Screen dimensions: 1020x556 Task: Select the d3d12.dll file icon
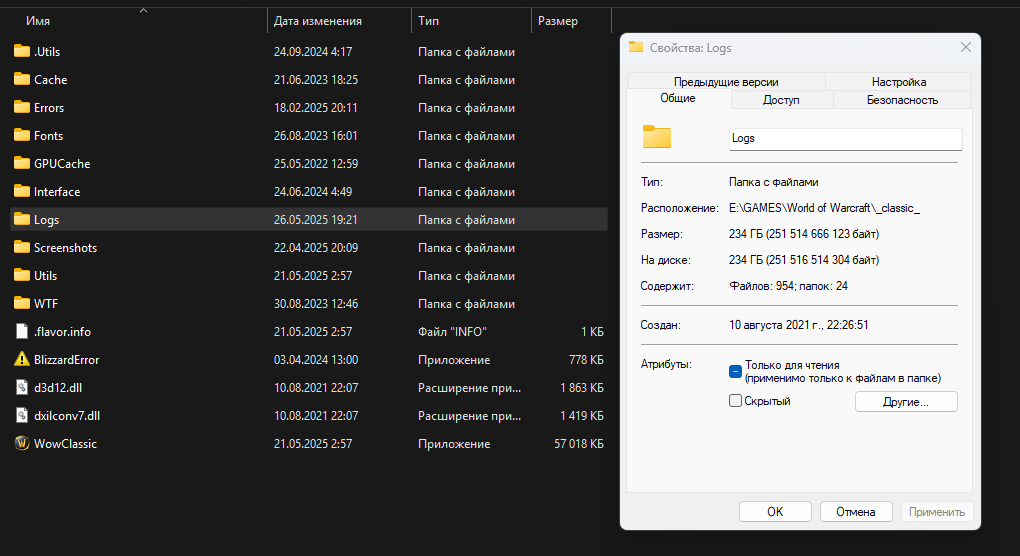click(21, 388)
